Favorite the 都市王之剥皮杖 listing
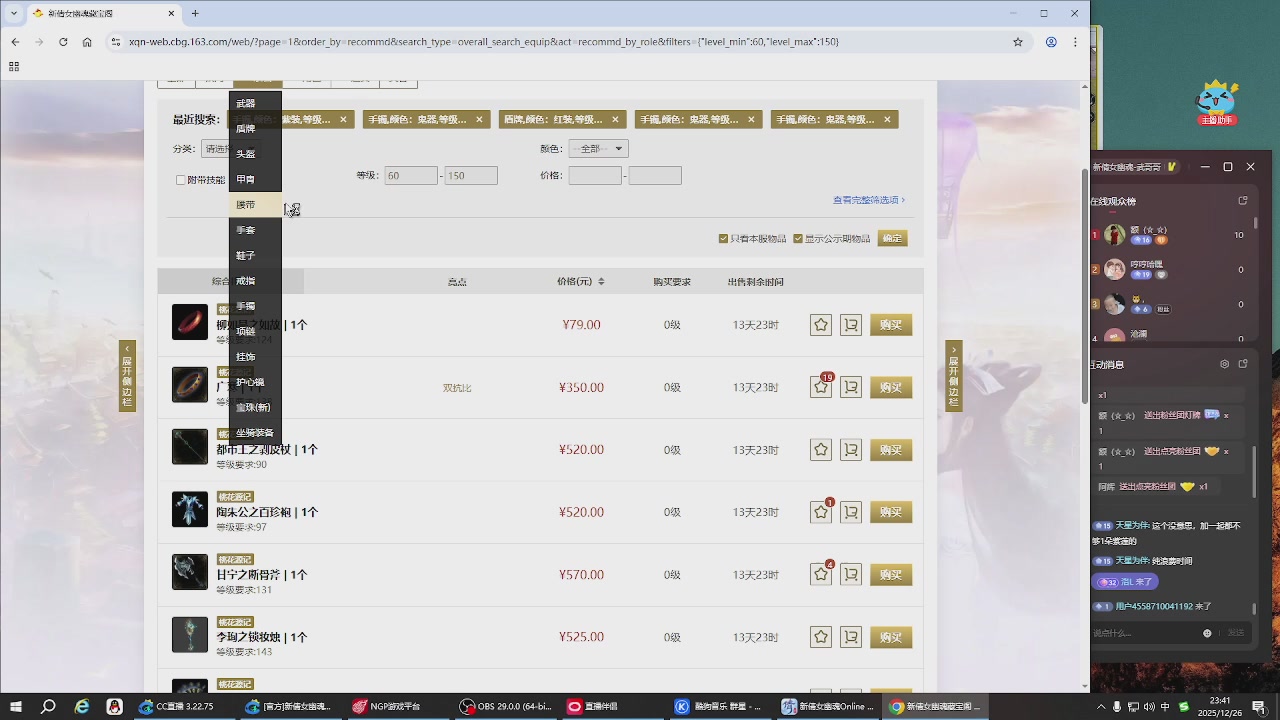This screenshot has height=720, width=1280. coord(821,450)
